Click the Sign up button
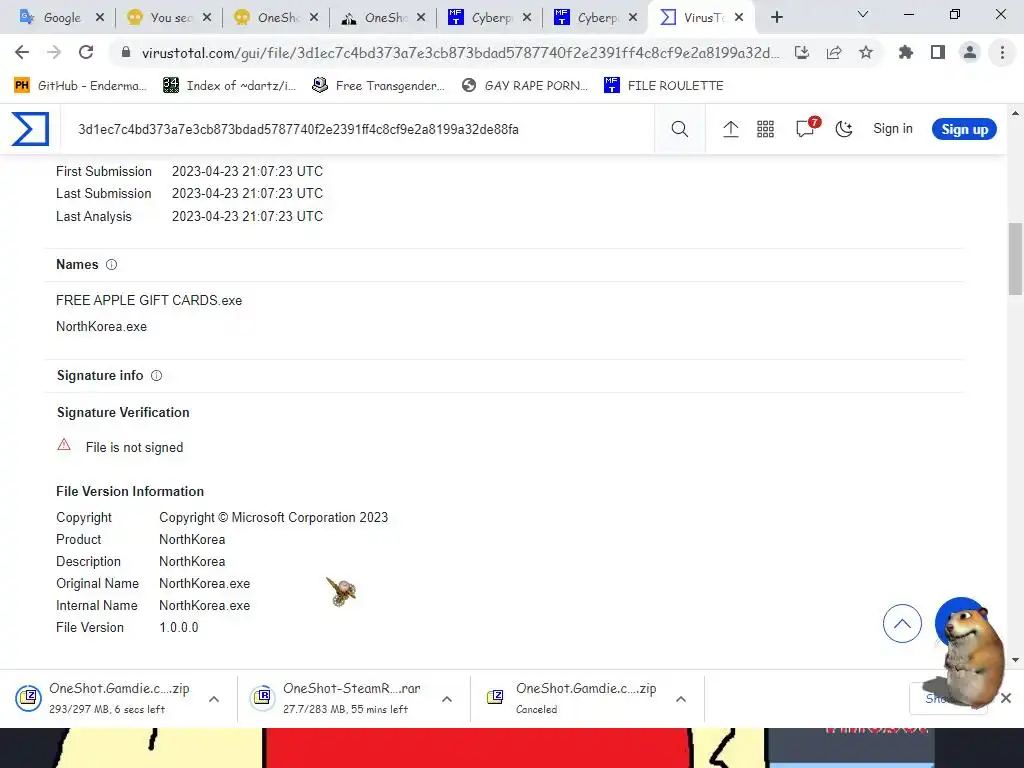1024x768 pixels. pos(964,129)
